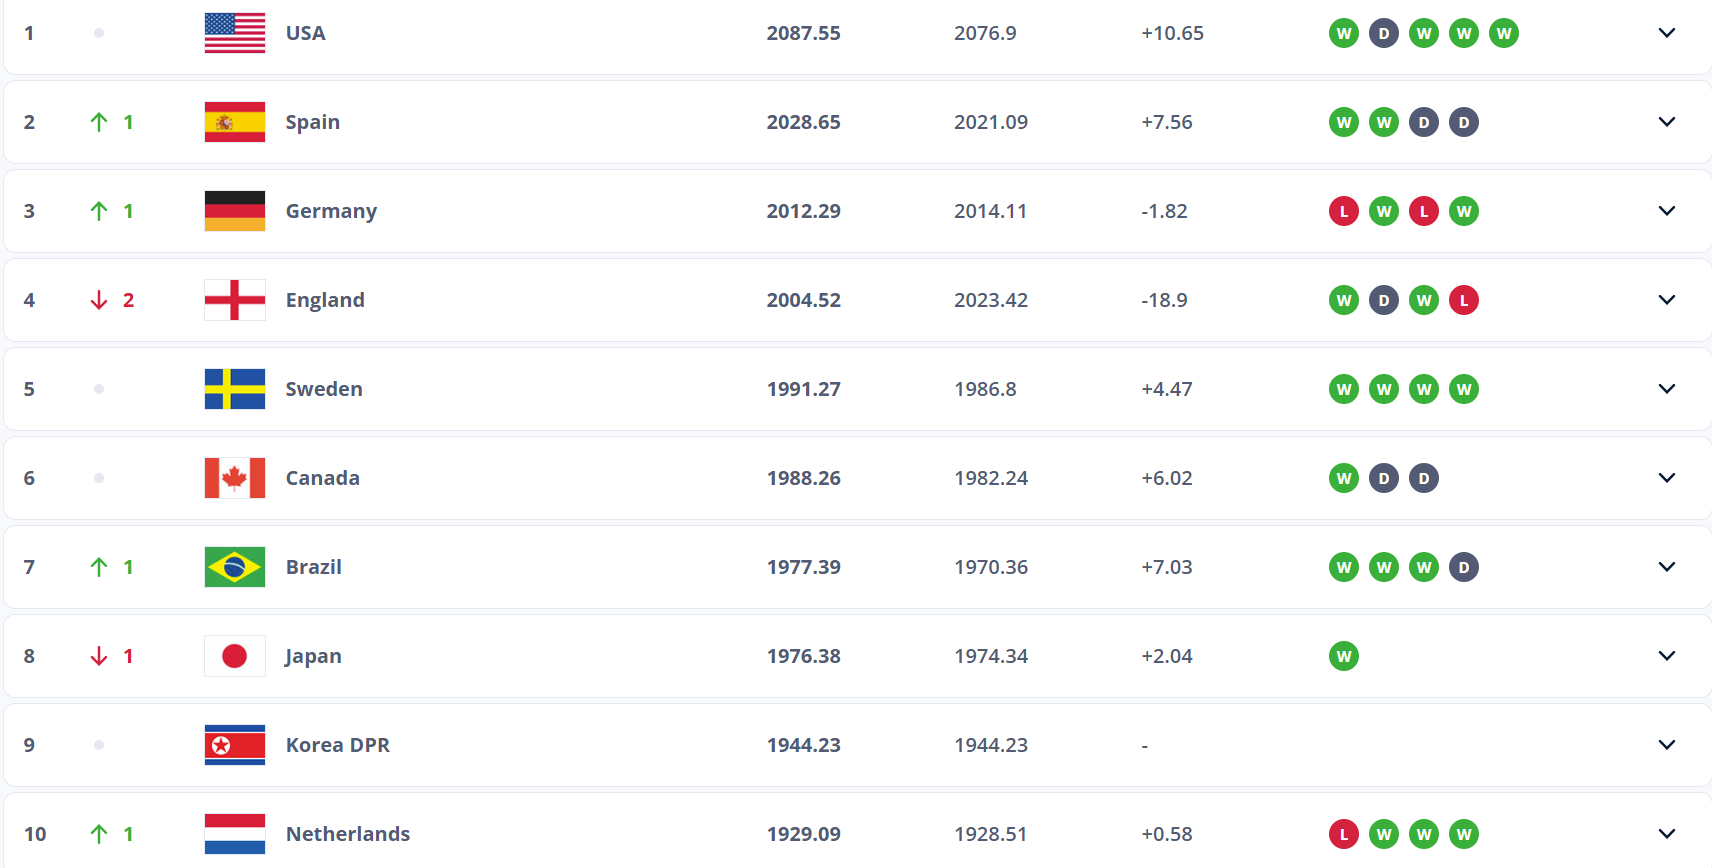Expand the USA ranking row
This screenshot has height=868, width=1712.
point(1666,33)
